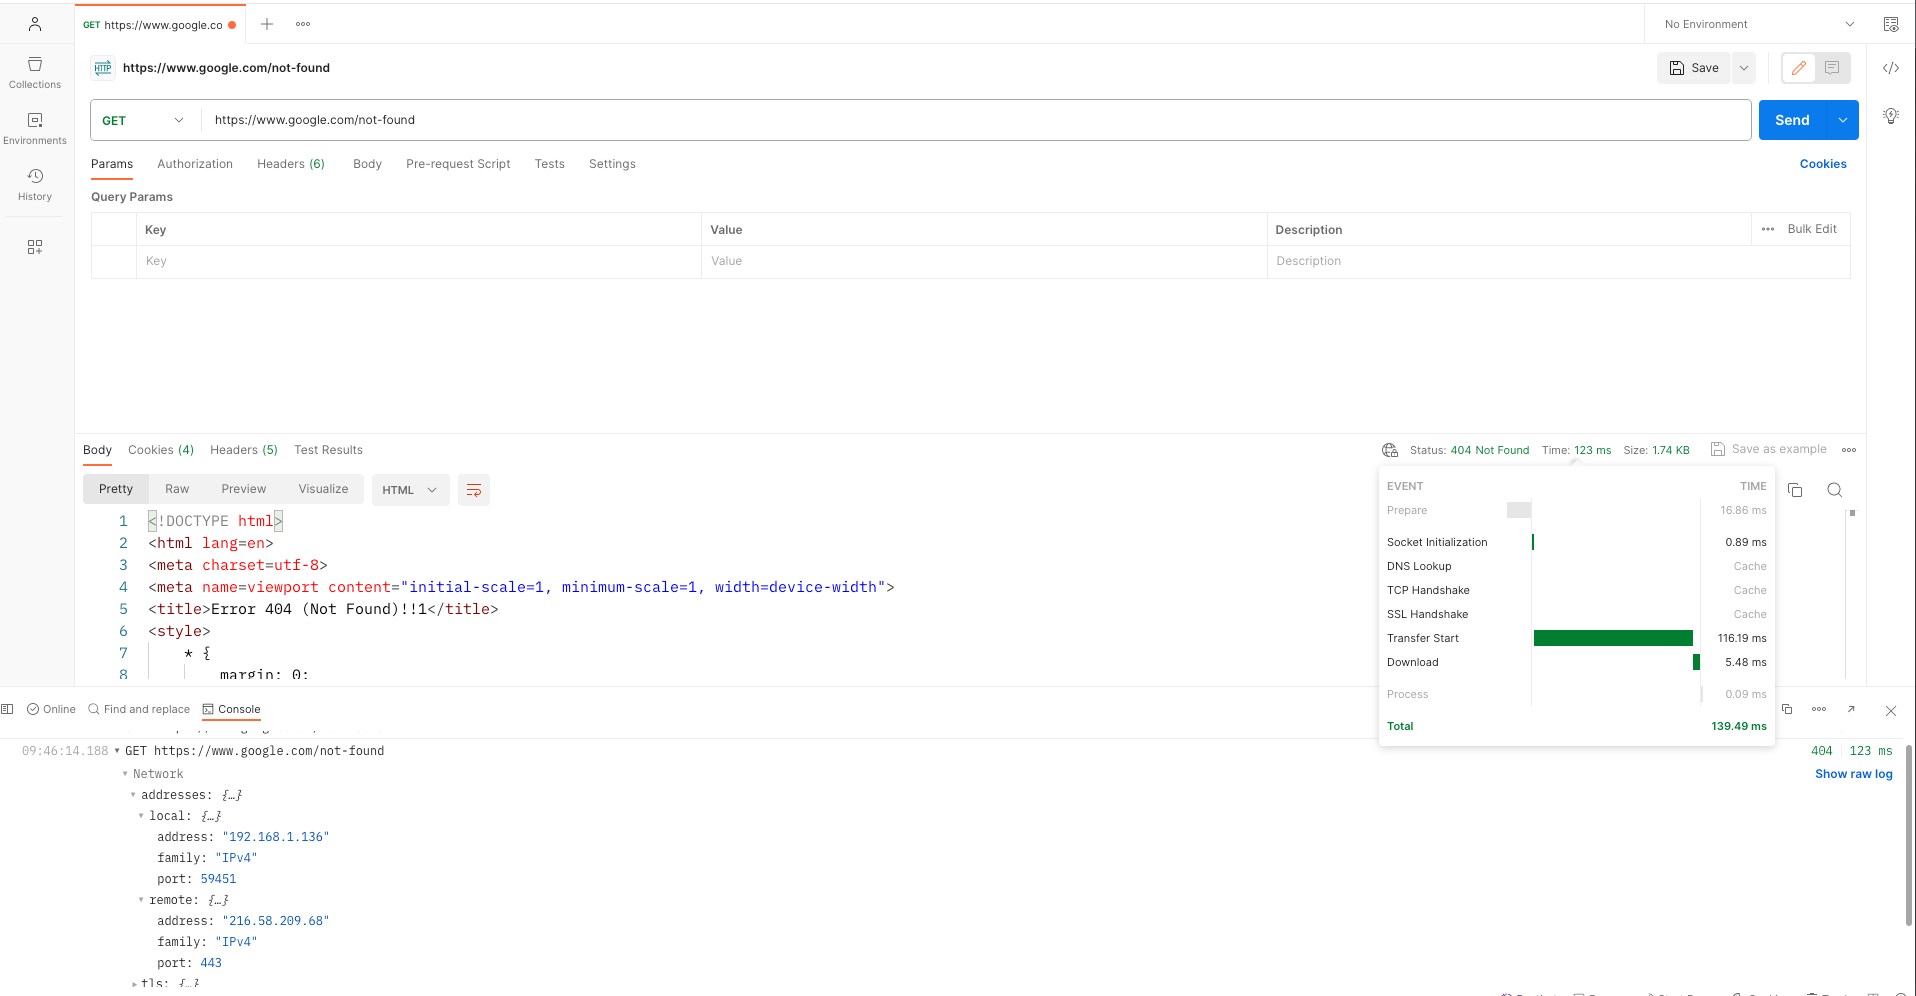Viewport: 1916px width, 996px height.
Task: Collapse the remote address node
Action: tap(141, 900)
